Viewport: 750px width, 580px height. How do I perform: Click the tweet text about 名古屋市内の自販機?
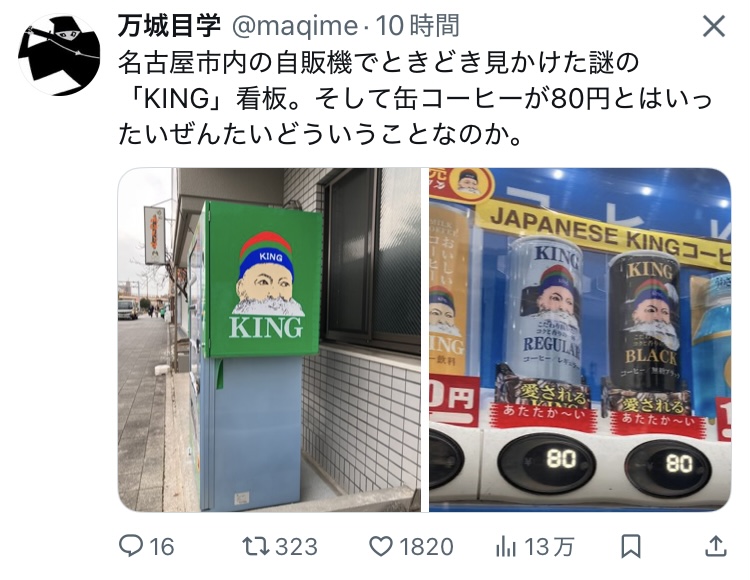pyautogui.click(x=415, y=99)
